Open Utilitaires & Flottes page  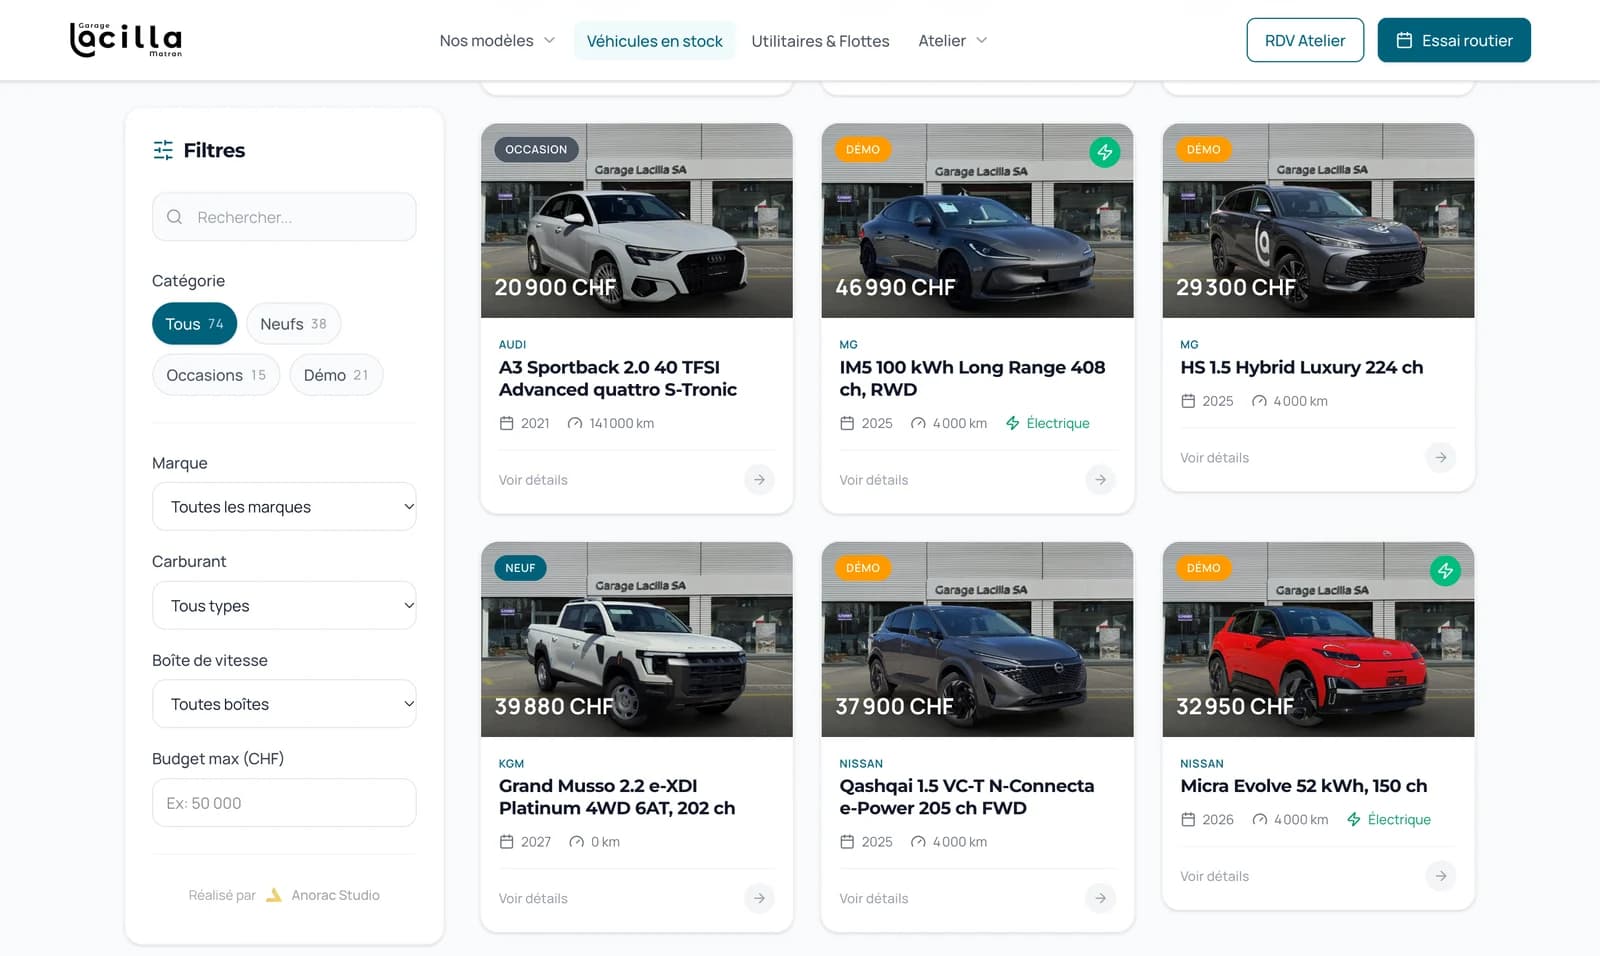(820, 41)
